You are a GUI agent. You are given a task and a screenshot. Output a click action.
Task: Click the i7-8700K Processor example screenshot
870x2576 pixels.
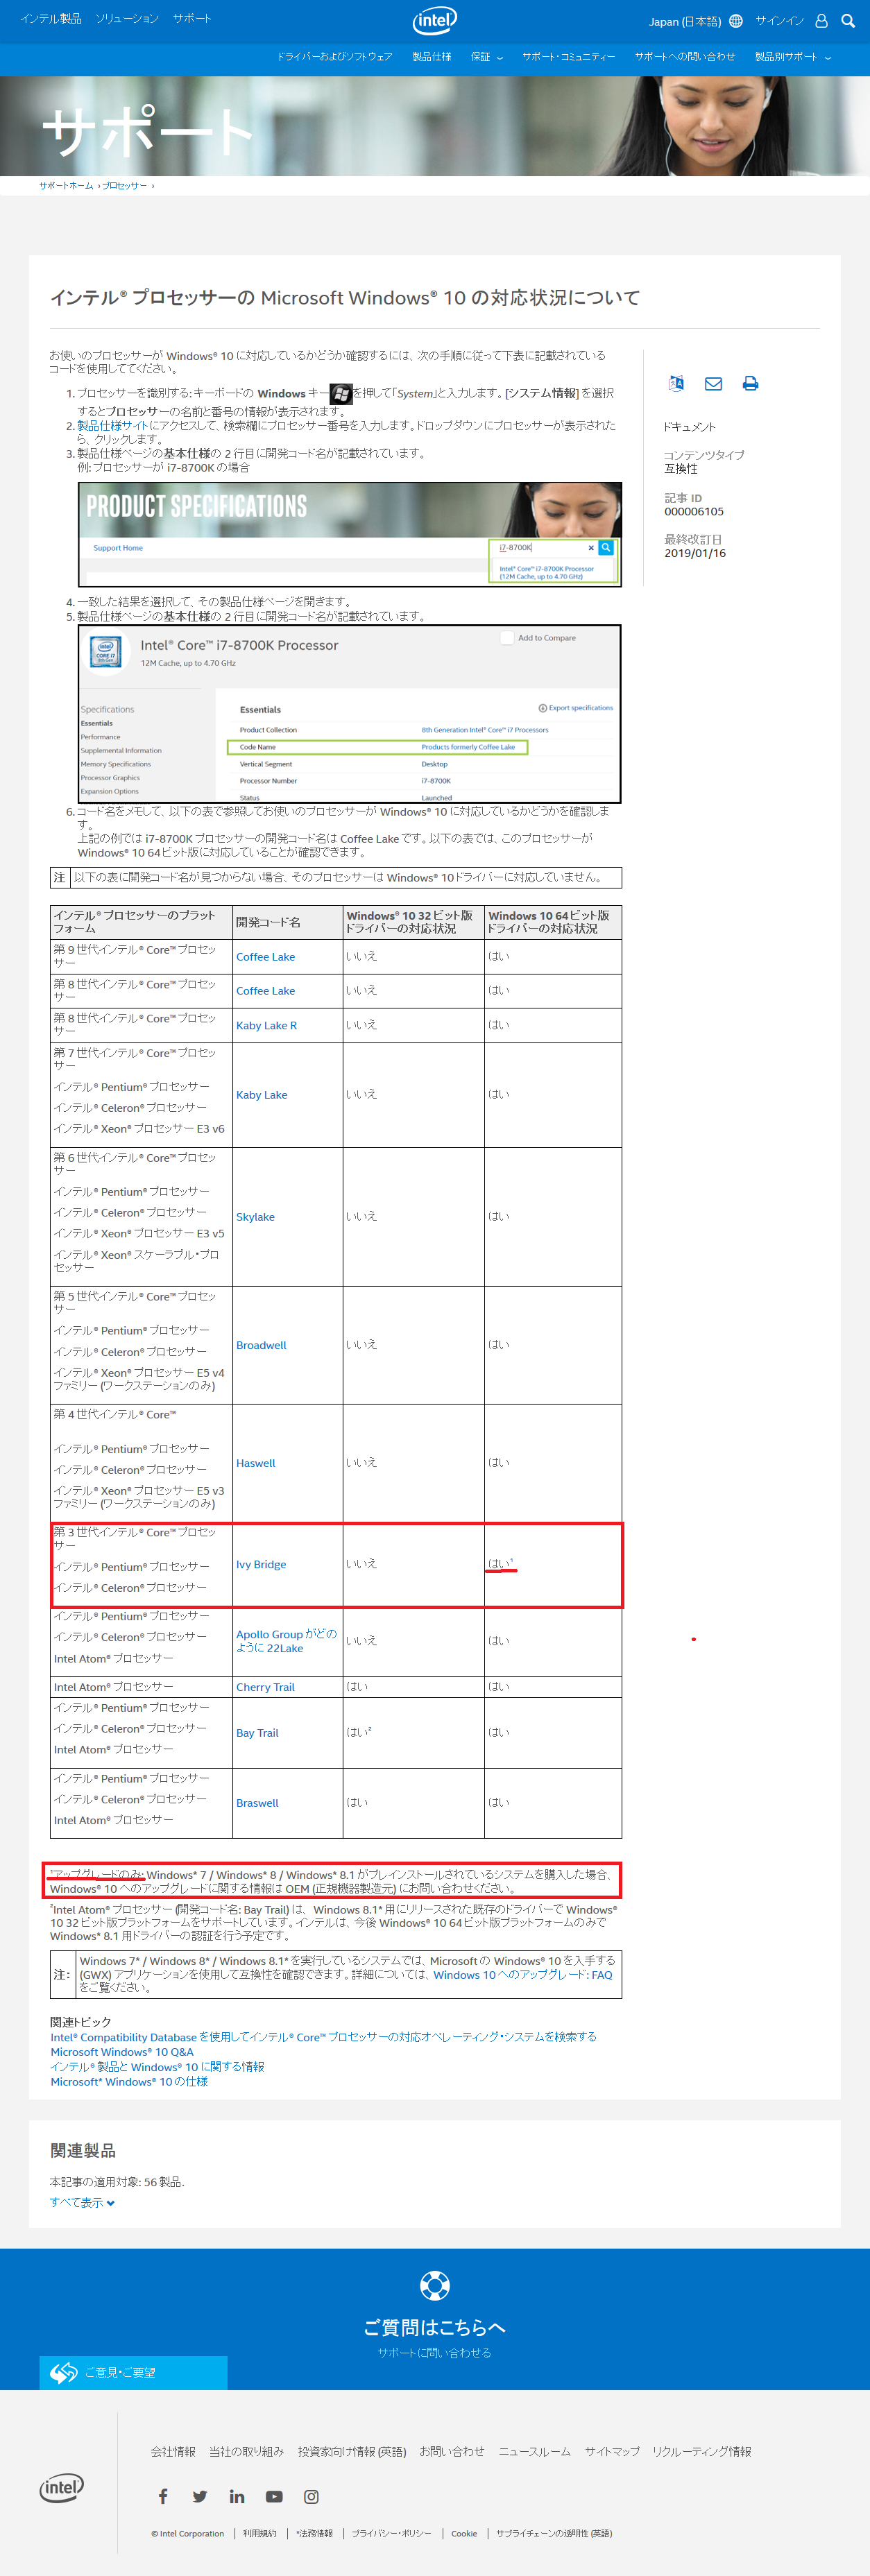click(x=350, y=714)
